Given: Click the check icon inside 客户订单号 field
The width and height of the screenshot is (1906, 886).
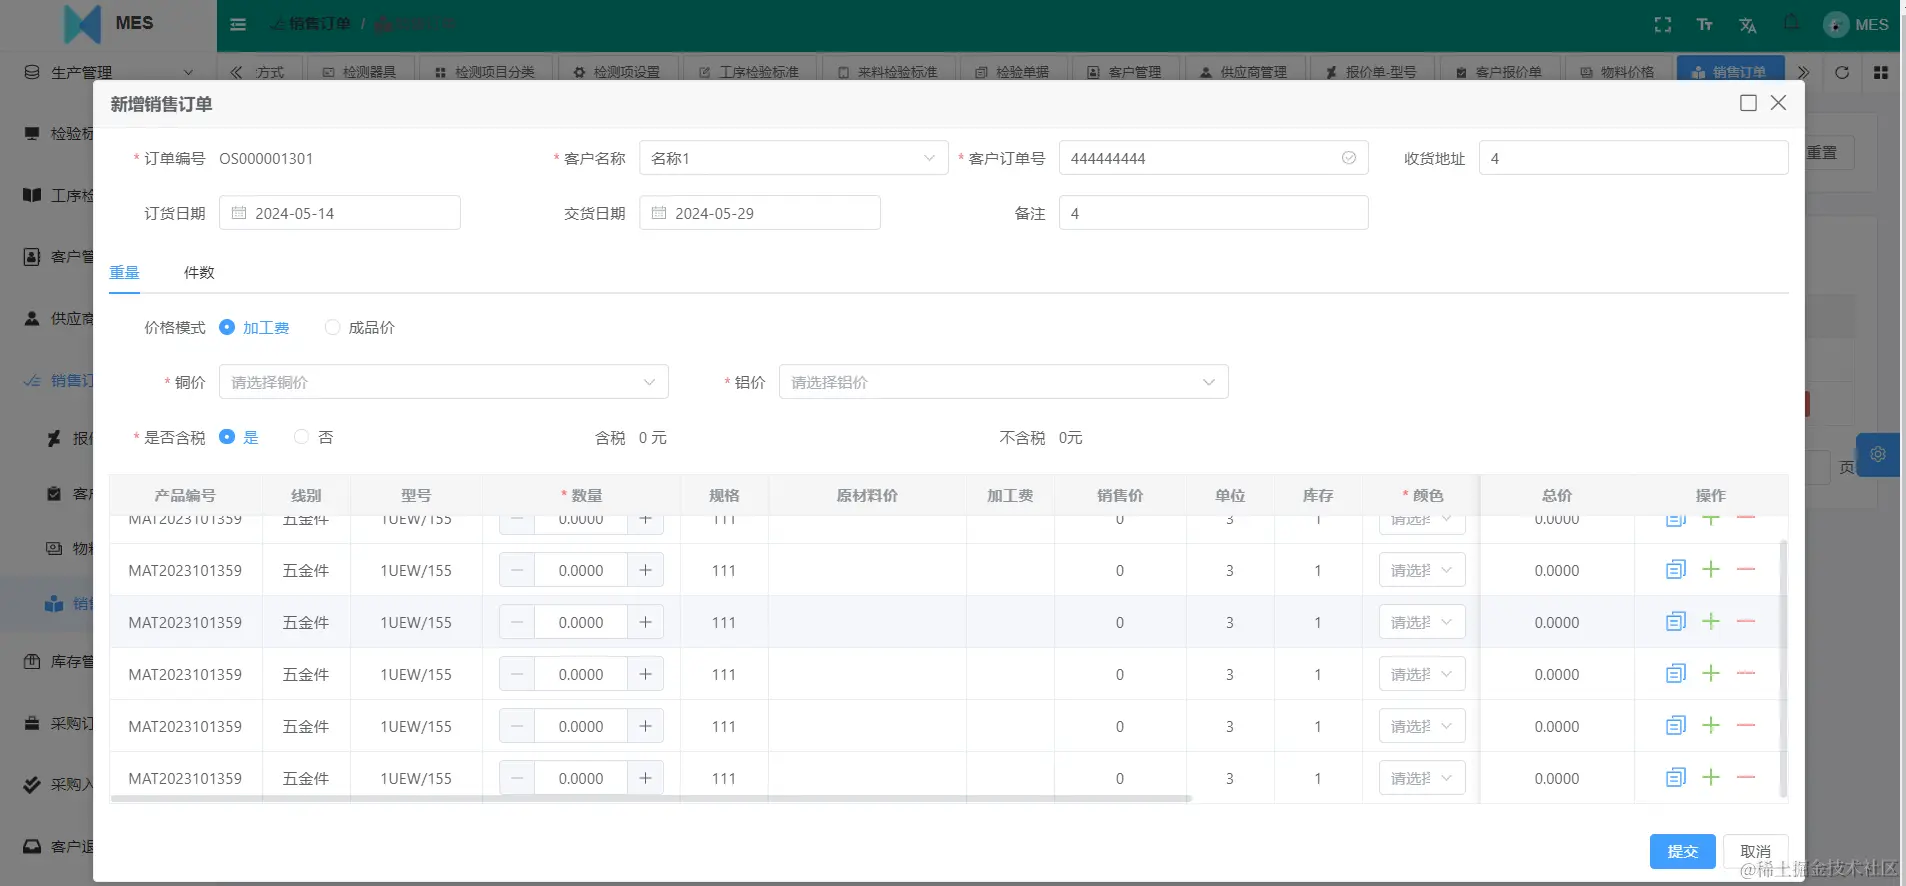Looking at the screenshot, I should (x=1348, y=158).
